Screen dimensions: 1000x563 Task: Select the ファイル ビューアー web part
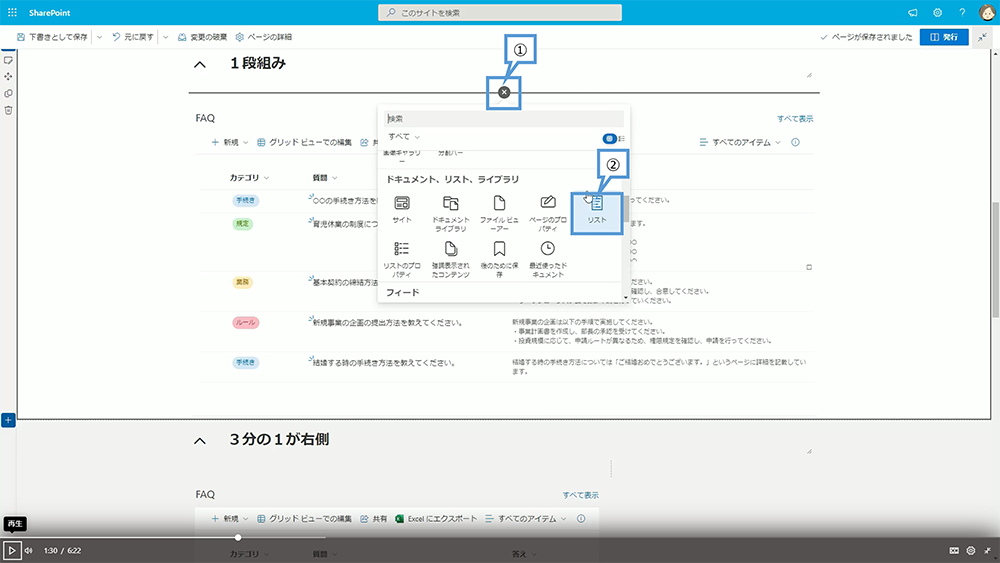click(x=499, y=213)
